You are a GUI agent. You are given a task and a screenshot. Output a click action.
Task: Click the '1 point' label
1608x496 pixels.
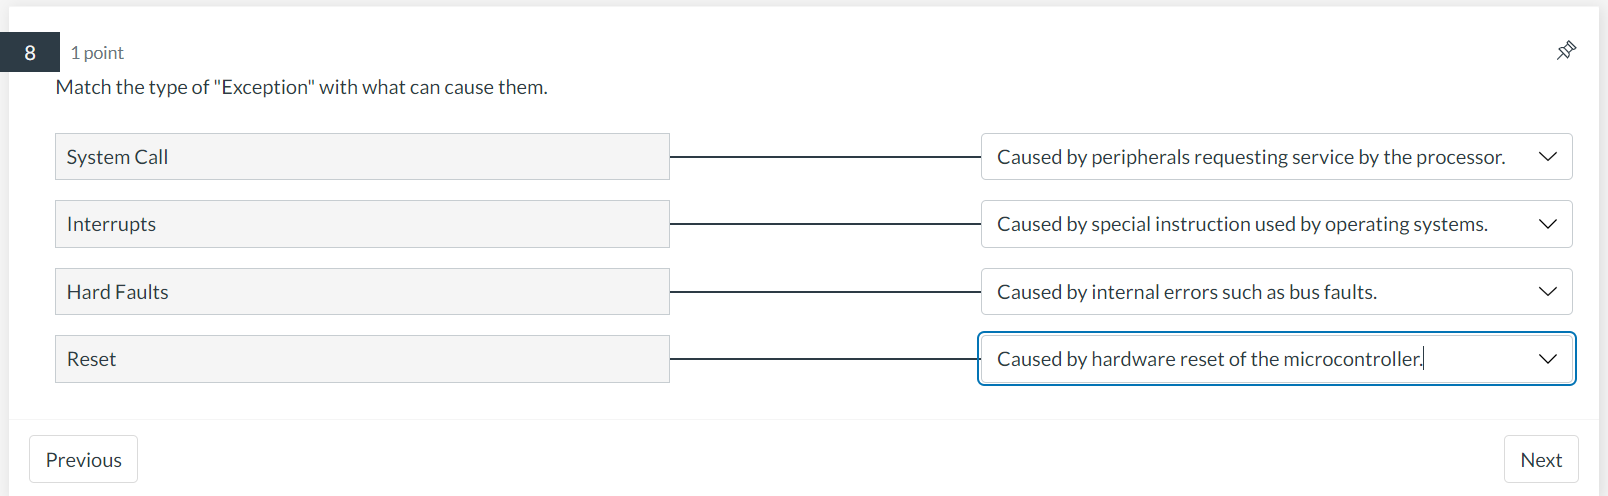(x=97, y=53)
